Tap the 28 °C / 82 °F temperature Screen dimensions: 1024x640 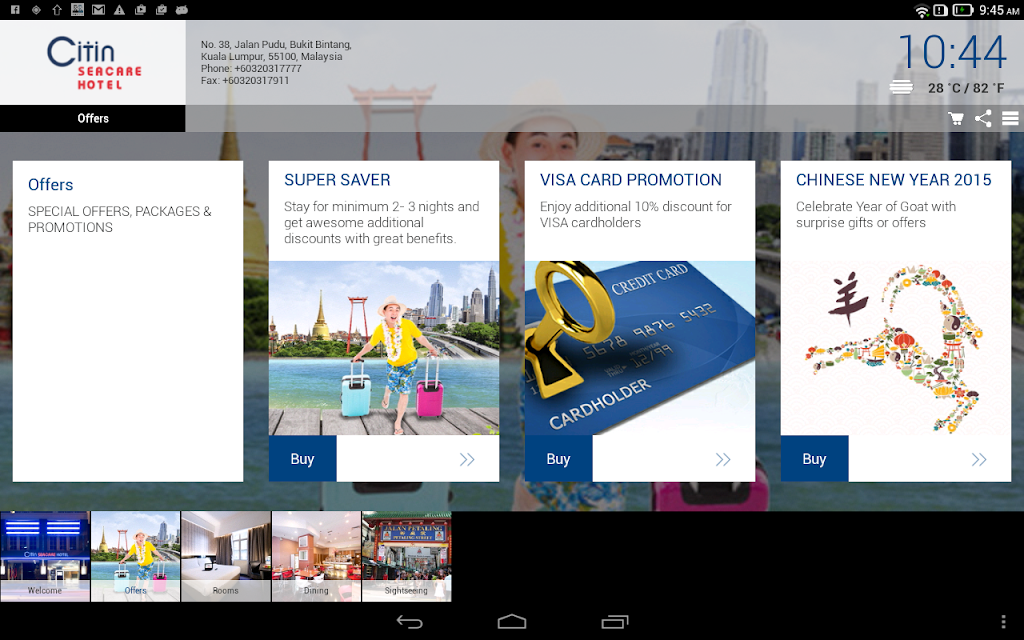[966, 88]
